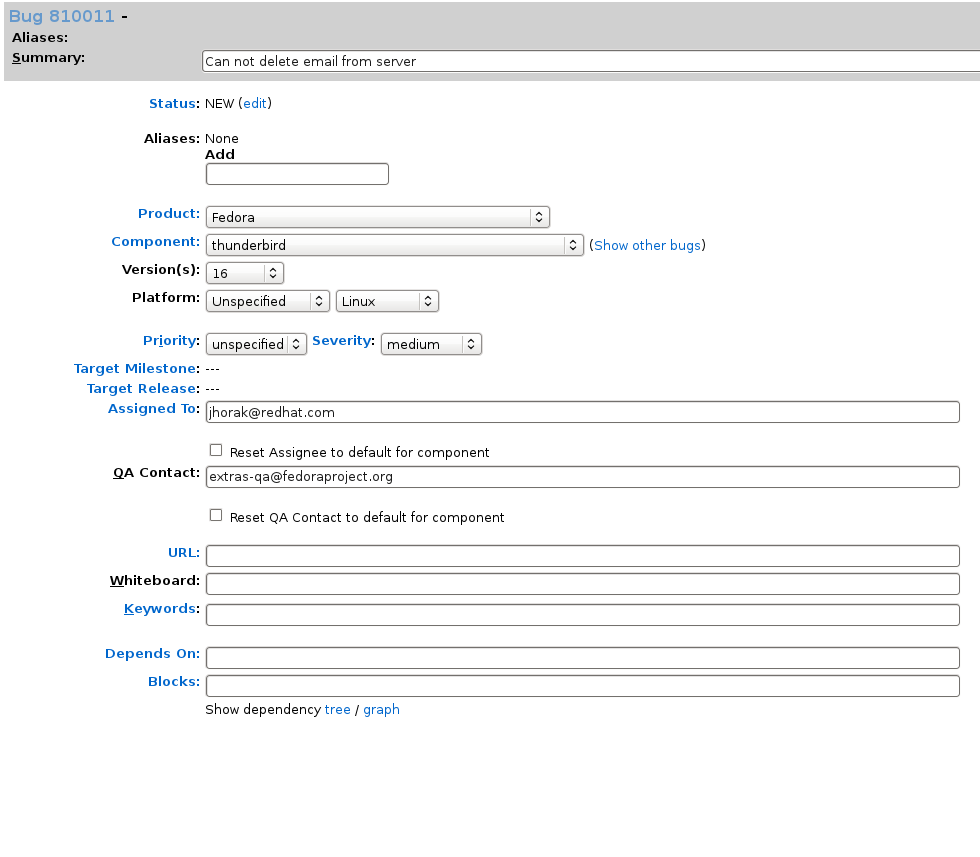Image resolution: width=980 pixels, height=857 pixels.
Task: Click the Keywords input field
Action: [x=582, y=614]
